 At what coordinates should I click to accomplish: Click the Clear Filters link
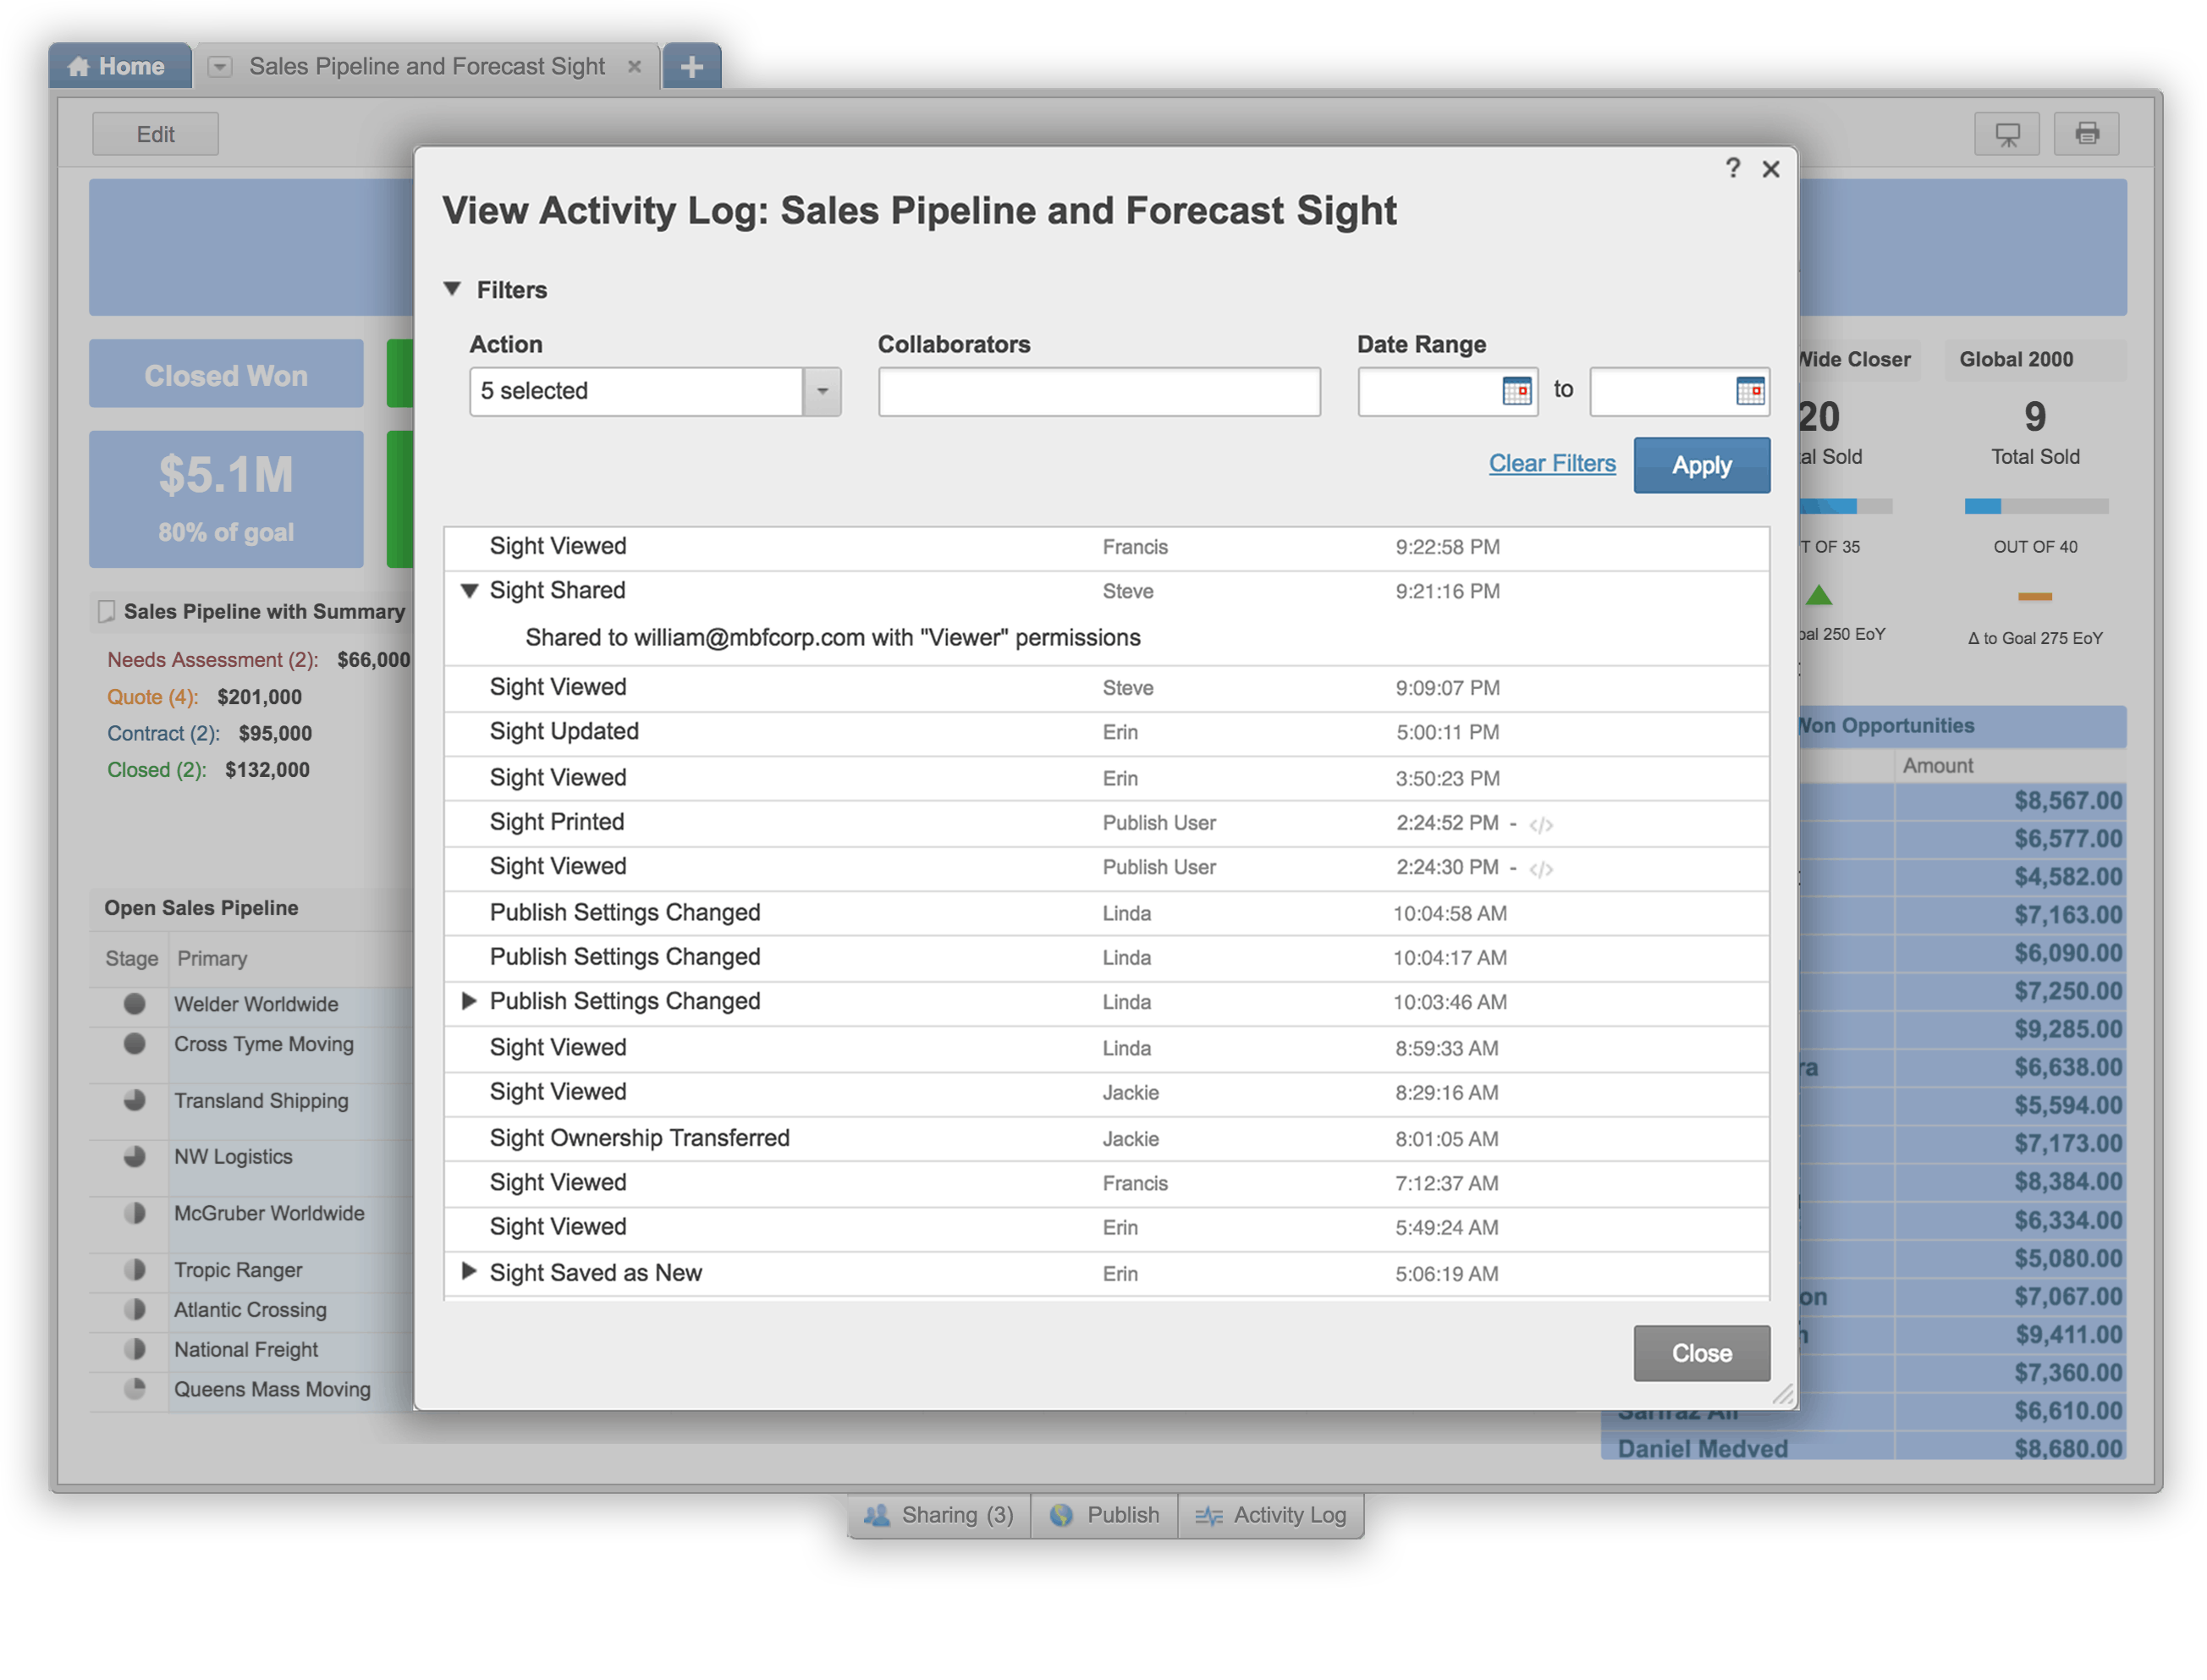(1551, 464)
